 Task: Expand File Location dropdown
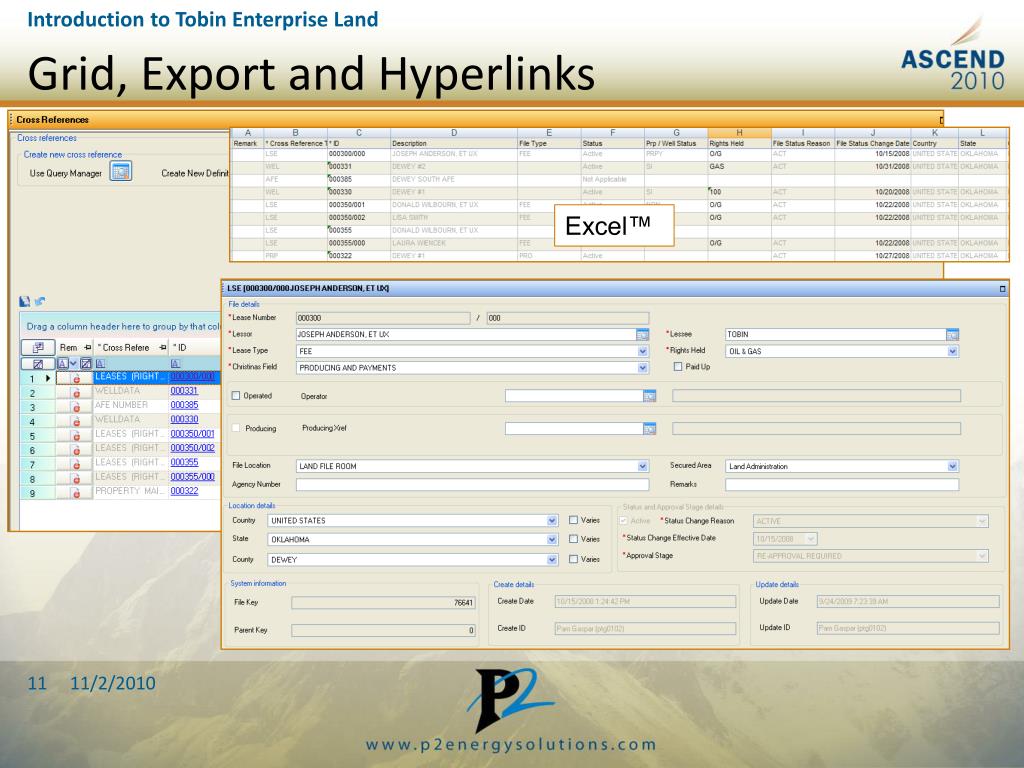coord(643,466)
